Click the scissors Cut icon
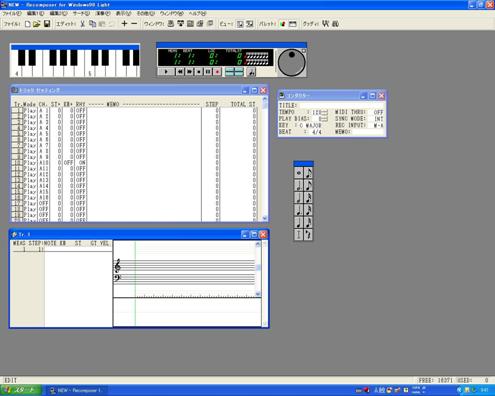The image size is (495, 396). (83, 24)
